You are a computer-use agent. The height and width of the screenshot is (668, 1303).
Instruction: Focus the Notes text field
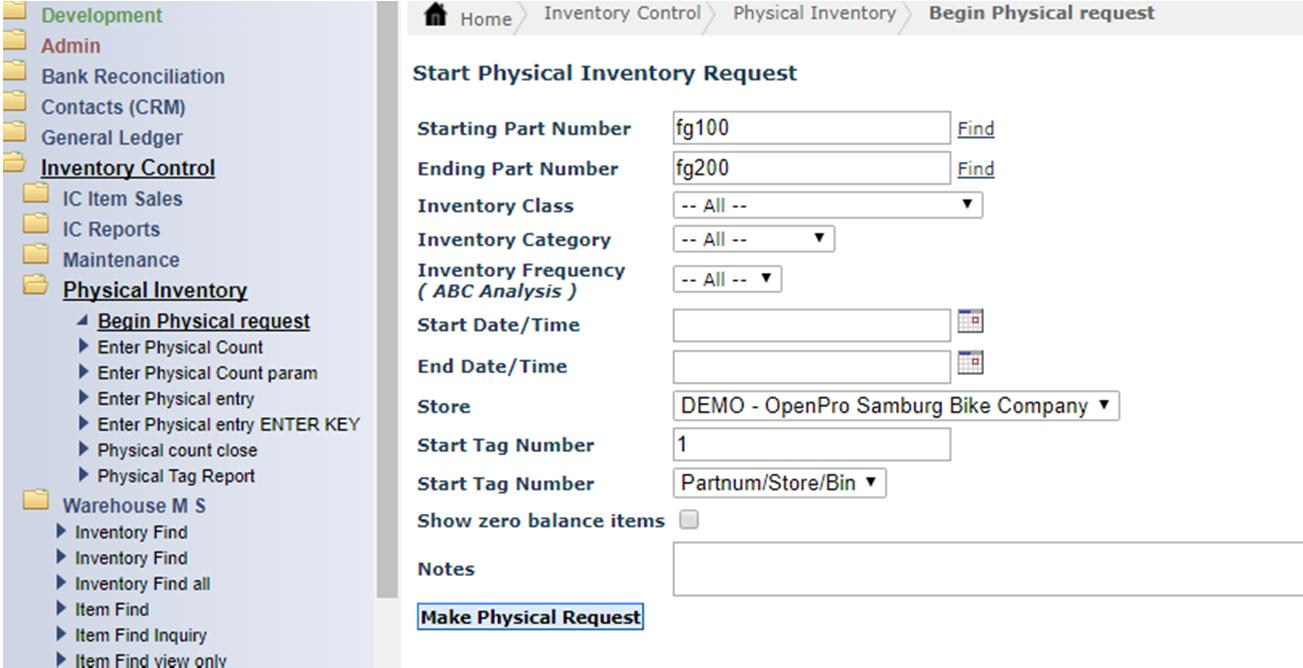pyautogui.click(x=987, y=569)
